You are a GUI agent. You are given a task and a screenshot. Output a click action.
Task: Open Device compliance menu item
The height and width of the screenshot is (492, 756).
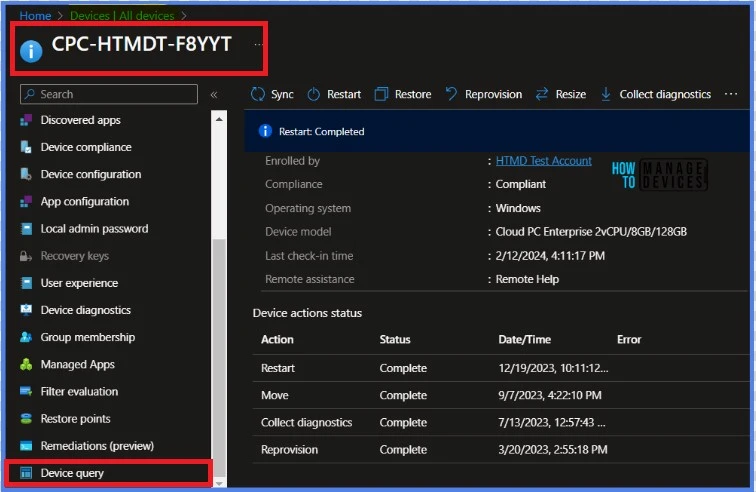pos(86,147)
